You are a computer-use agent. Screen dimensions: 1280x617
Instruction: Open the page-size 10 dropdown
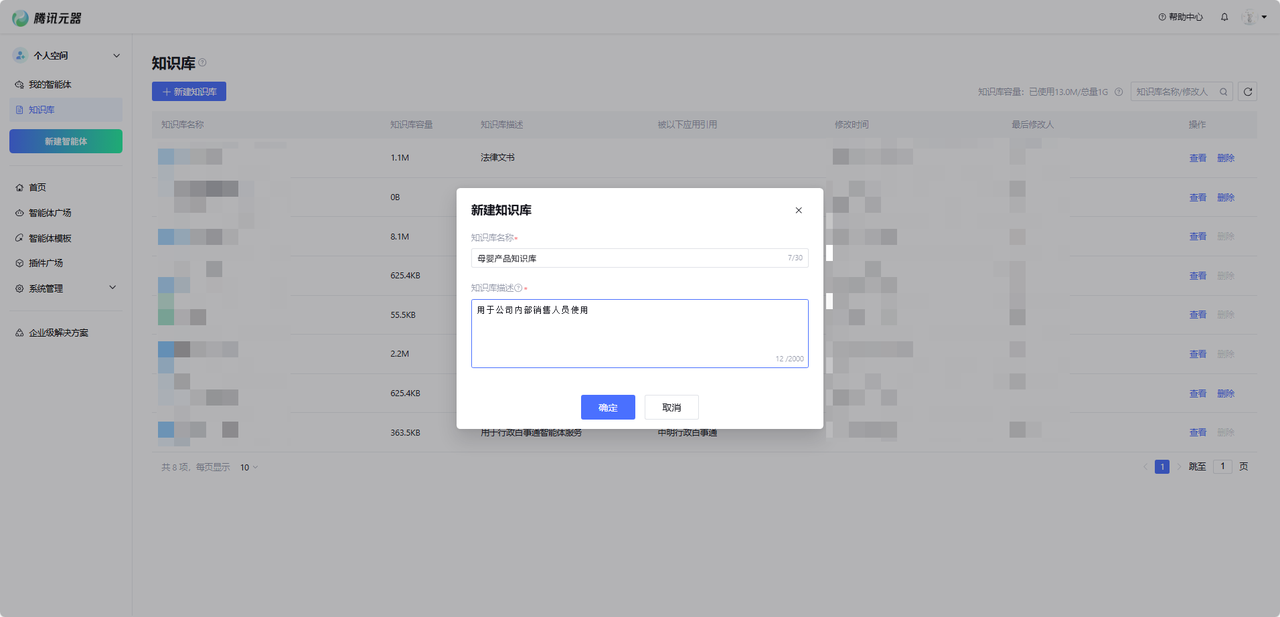pyautogui.click(x=249, y=467)
